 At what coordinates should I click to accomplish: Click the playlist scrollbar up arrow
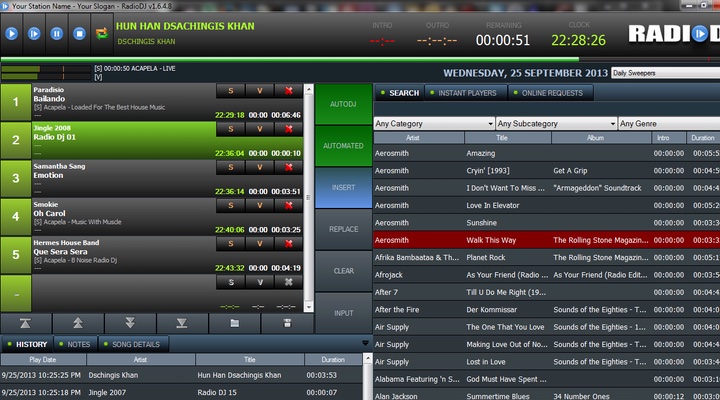[x=309, y=90]
